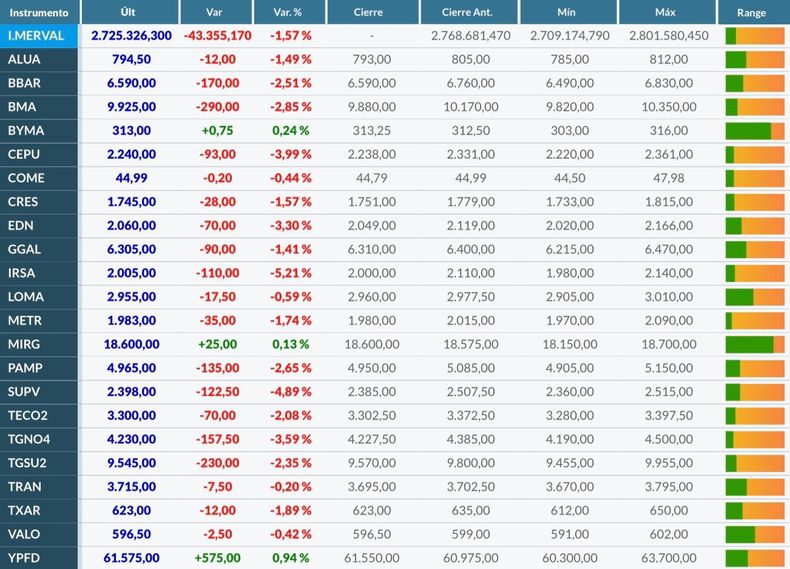Open the GGAL instrument

tap(39, 249)
